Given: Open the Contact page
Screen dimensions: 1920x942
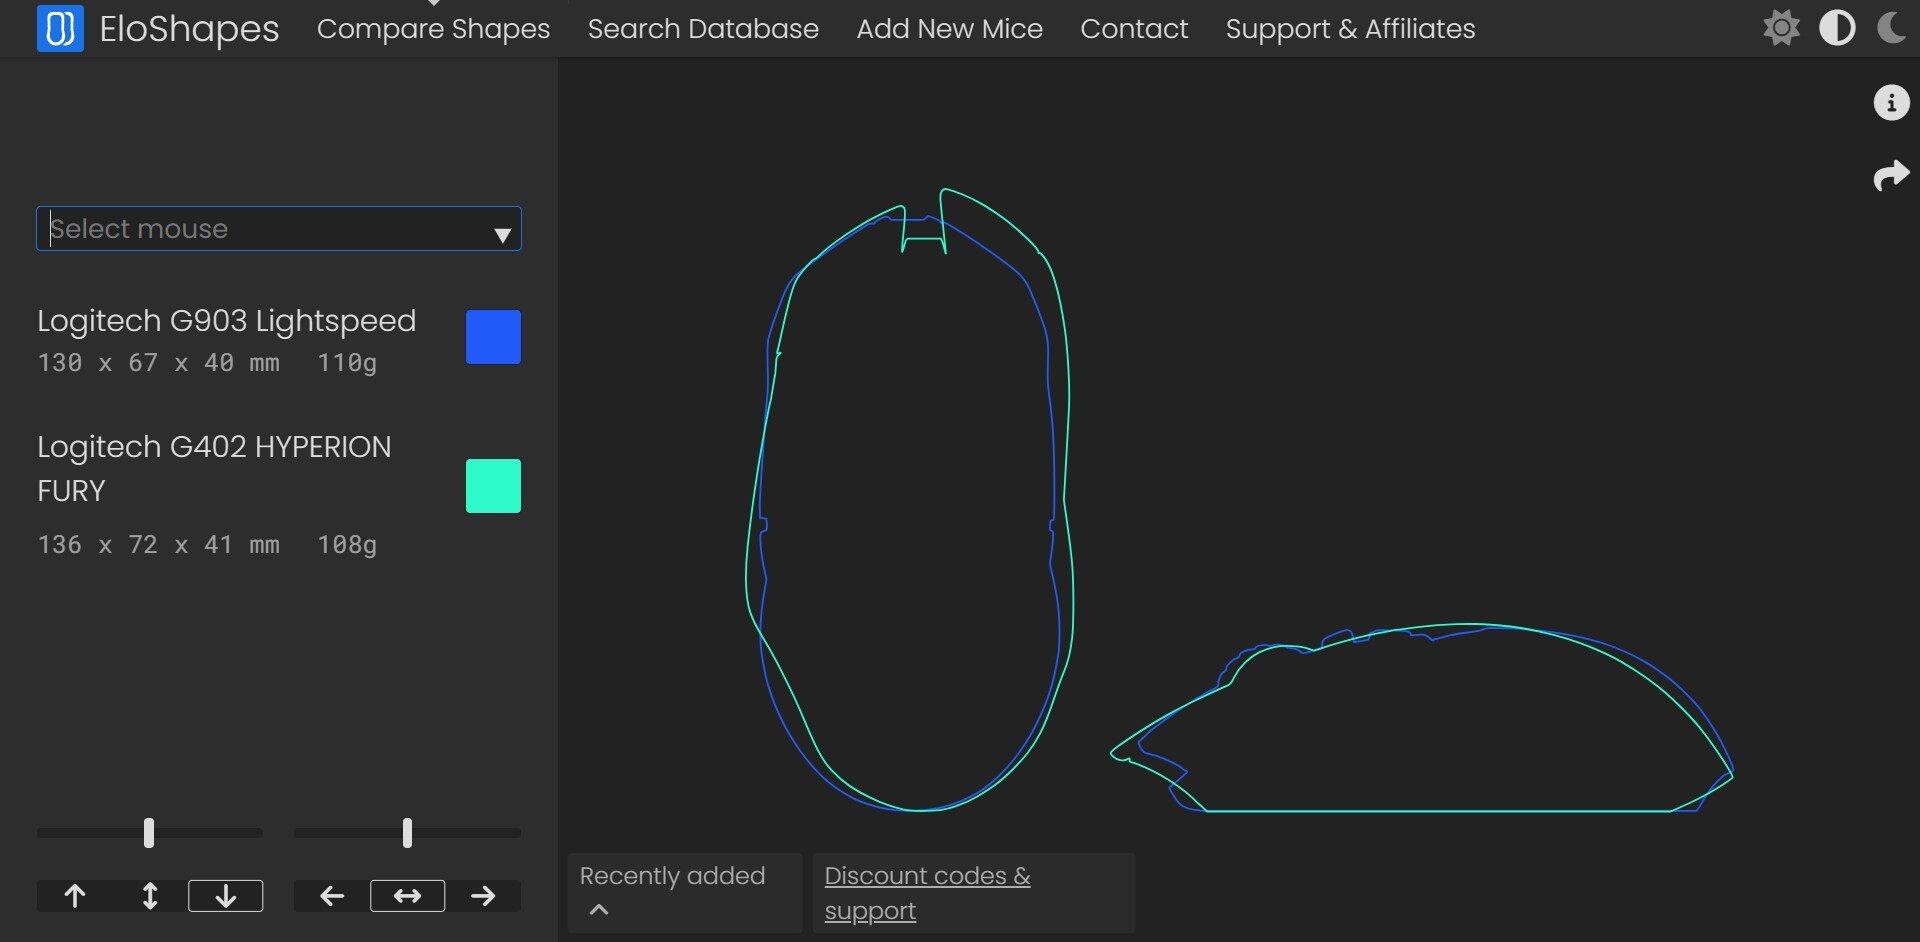Looking at the screenshot, I should 1134,29.
